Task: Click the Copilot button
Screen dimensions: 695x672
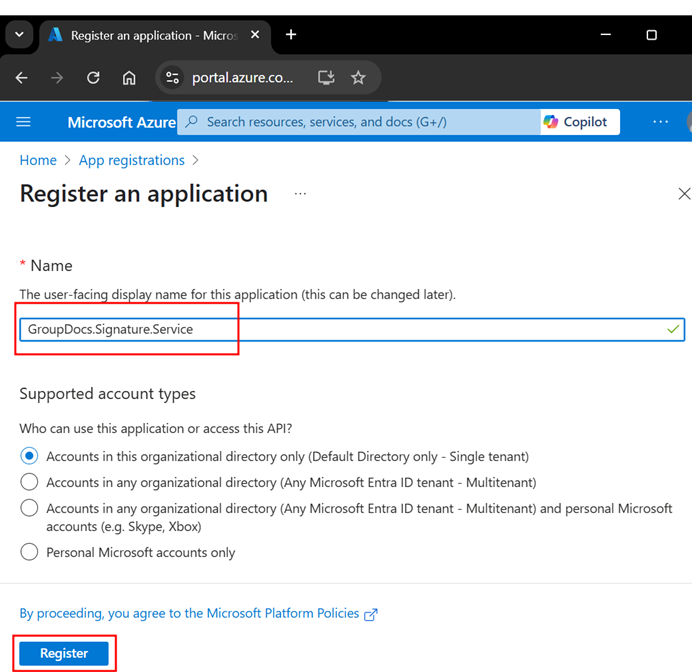Action: [x=576, y=122]
